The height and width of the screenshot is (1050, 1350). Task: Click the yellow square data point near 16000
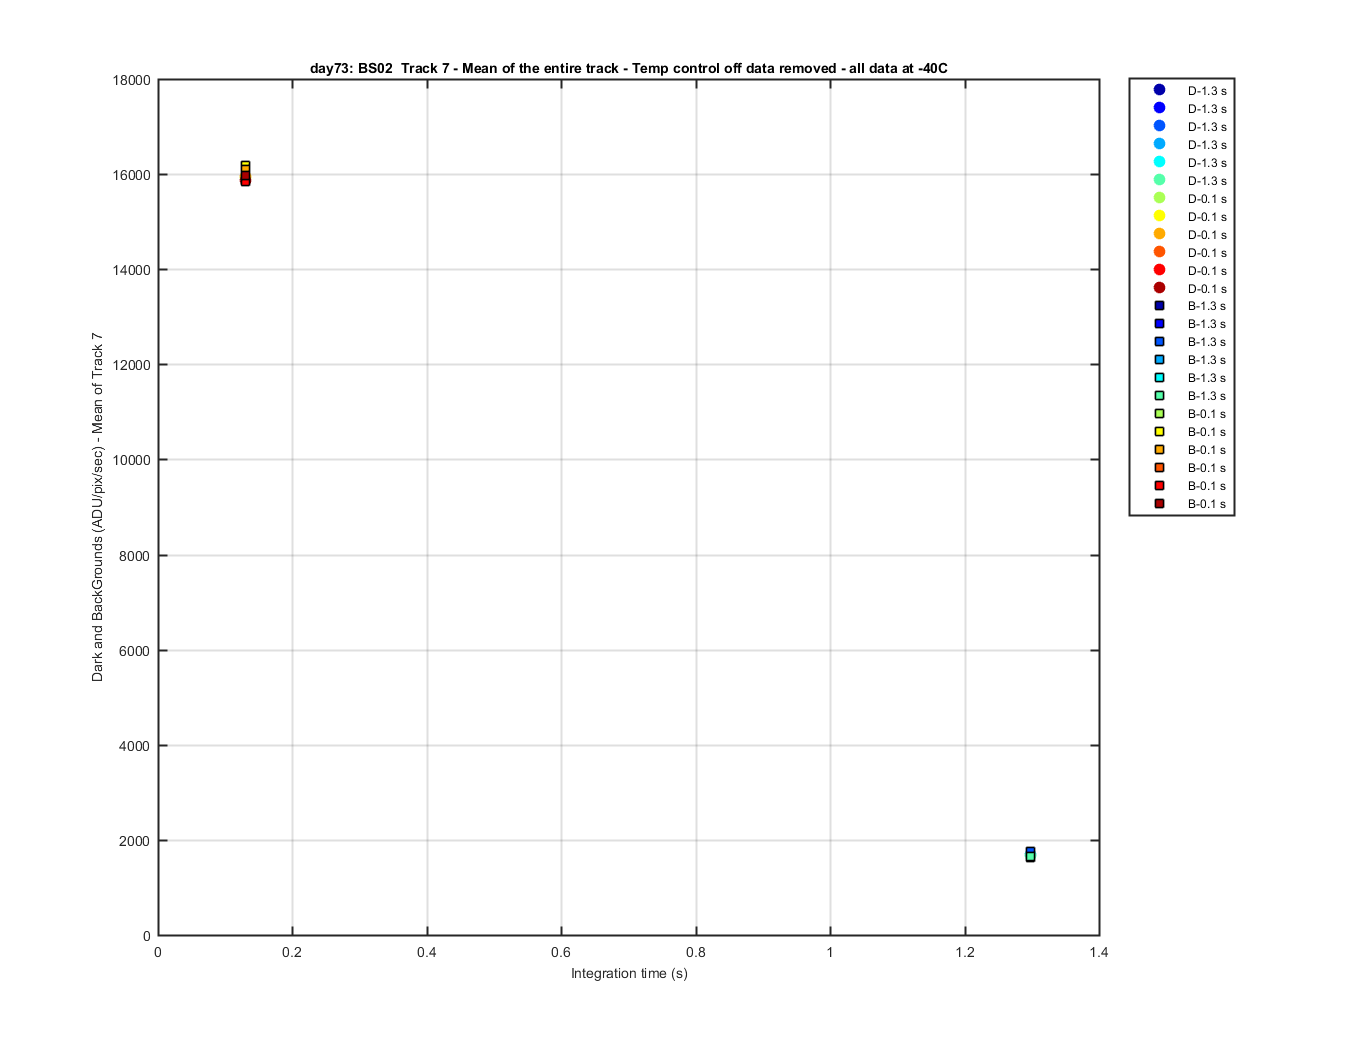(245, 165)
